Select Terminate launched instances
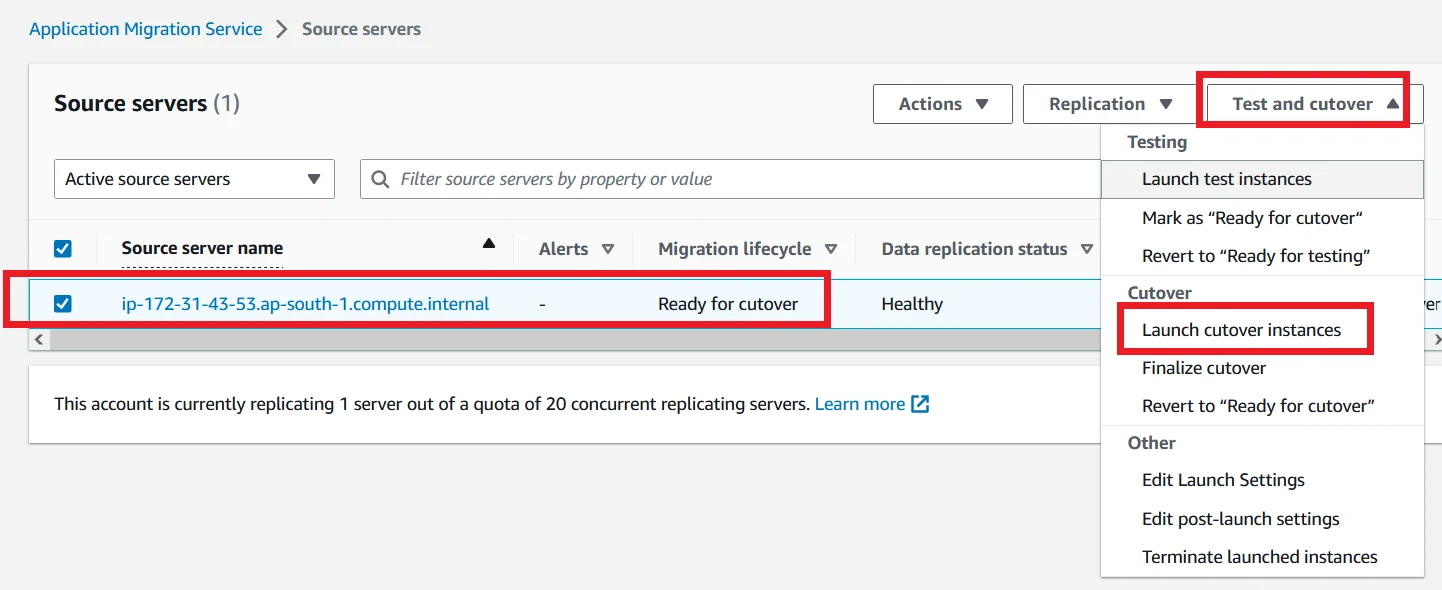 [1262, 557]
